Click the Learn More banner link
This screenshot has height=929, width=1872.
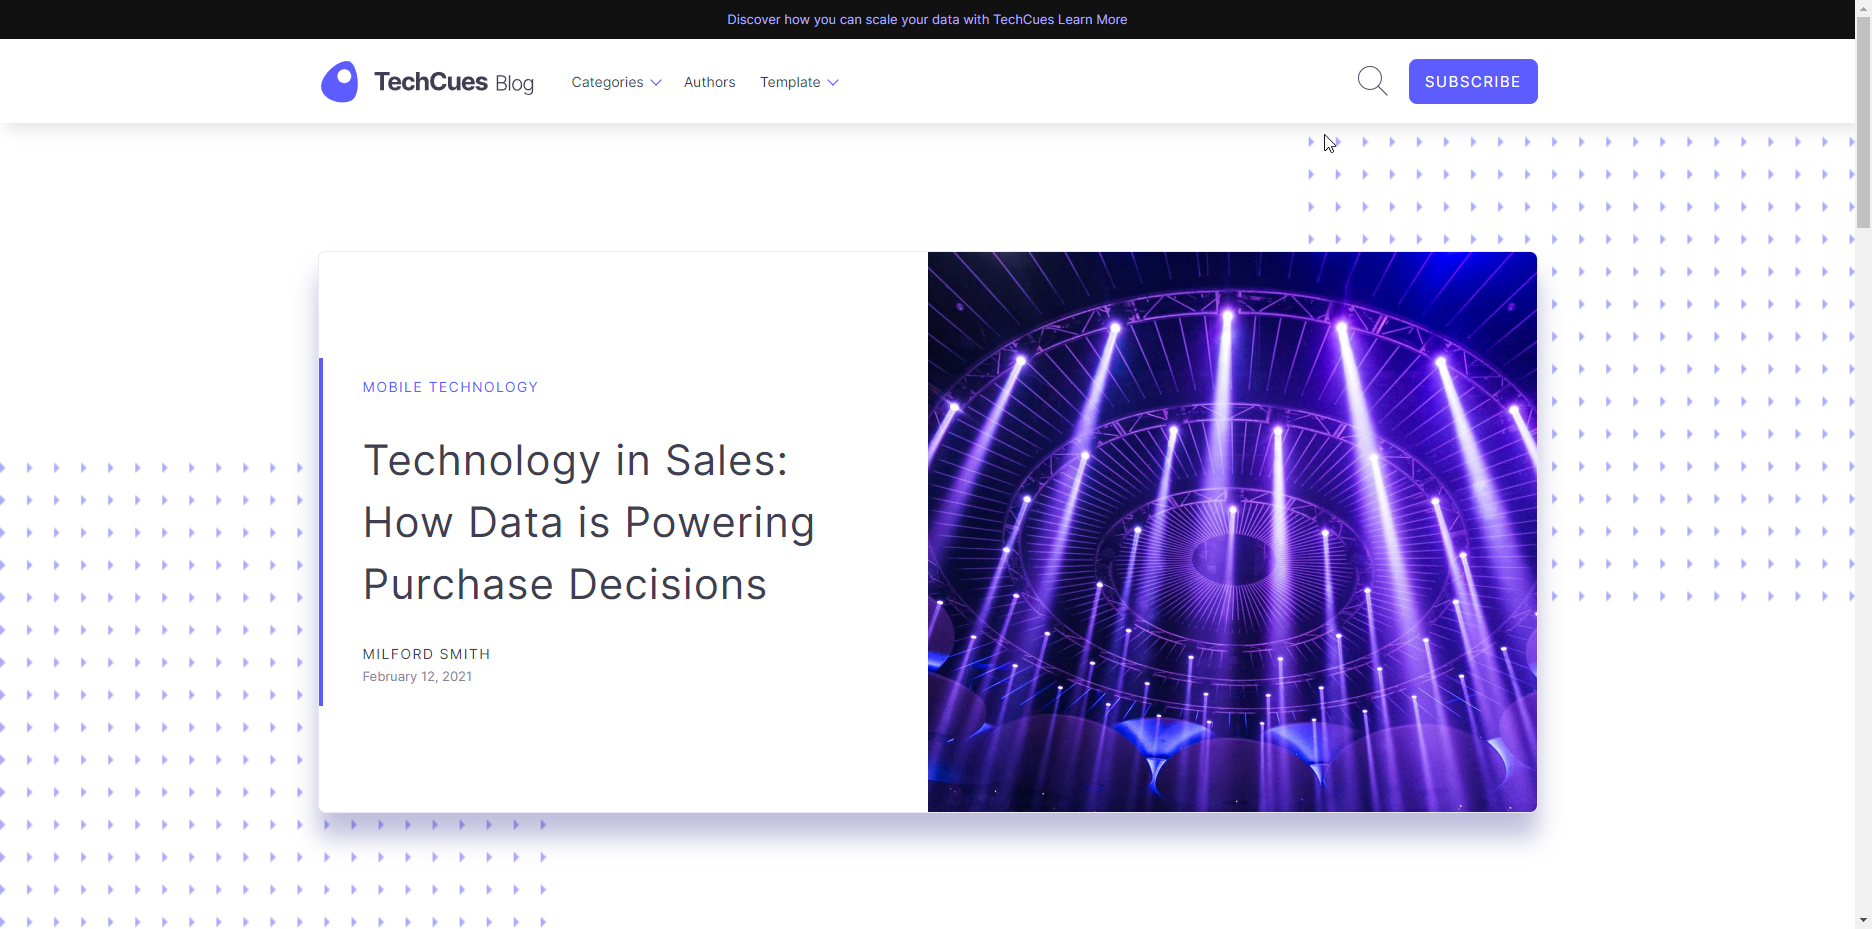click(1092, 19)
